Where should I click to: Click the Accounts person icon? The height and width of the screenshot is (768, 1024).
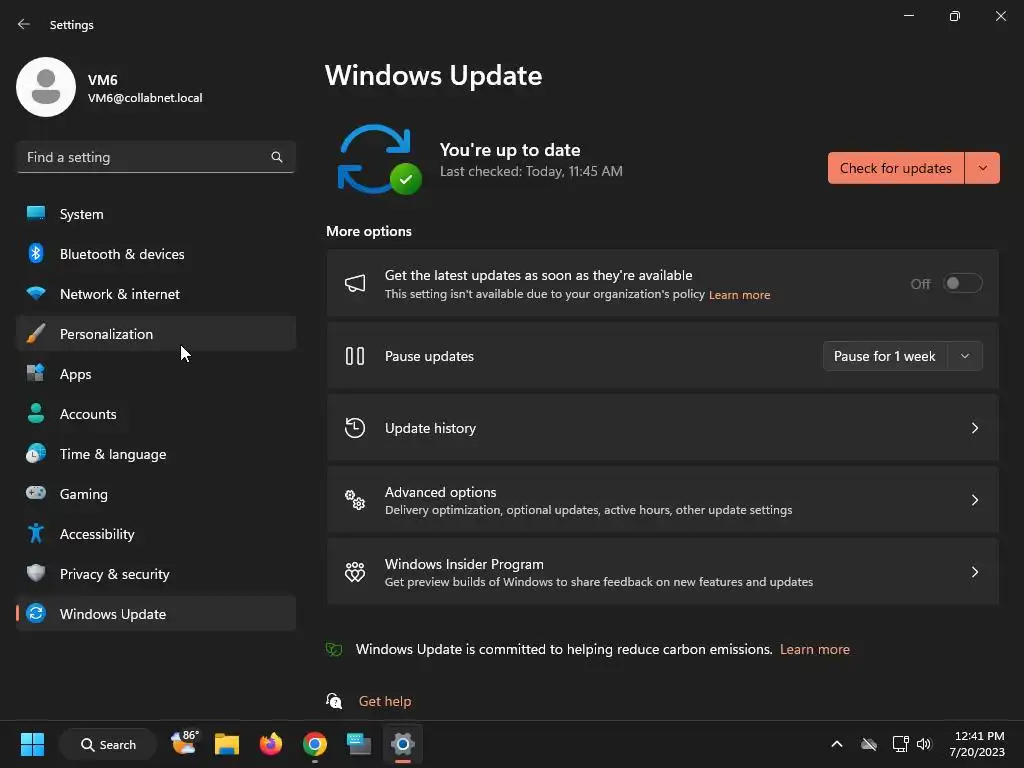36,413
